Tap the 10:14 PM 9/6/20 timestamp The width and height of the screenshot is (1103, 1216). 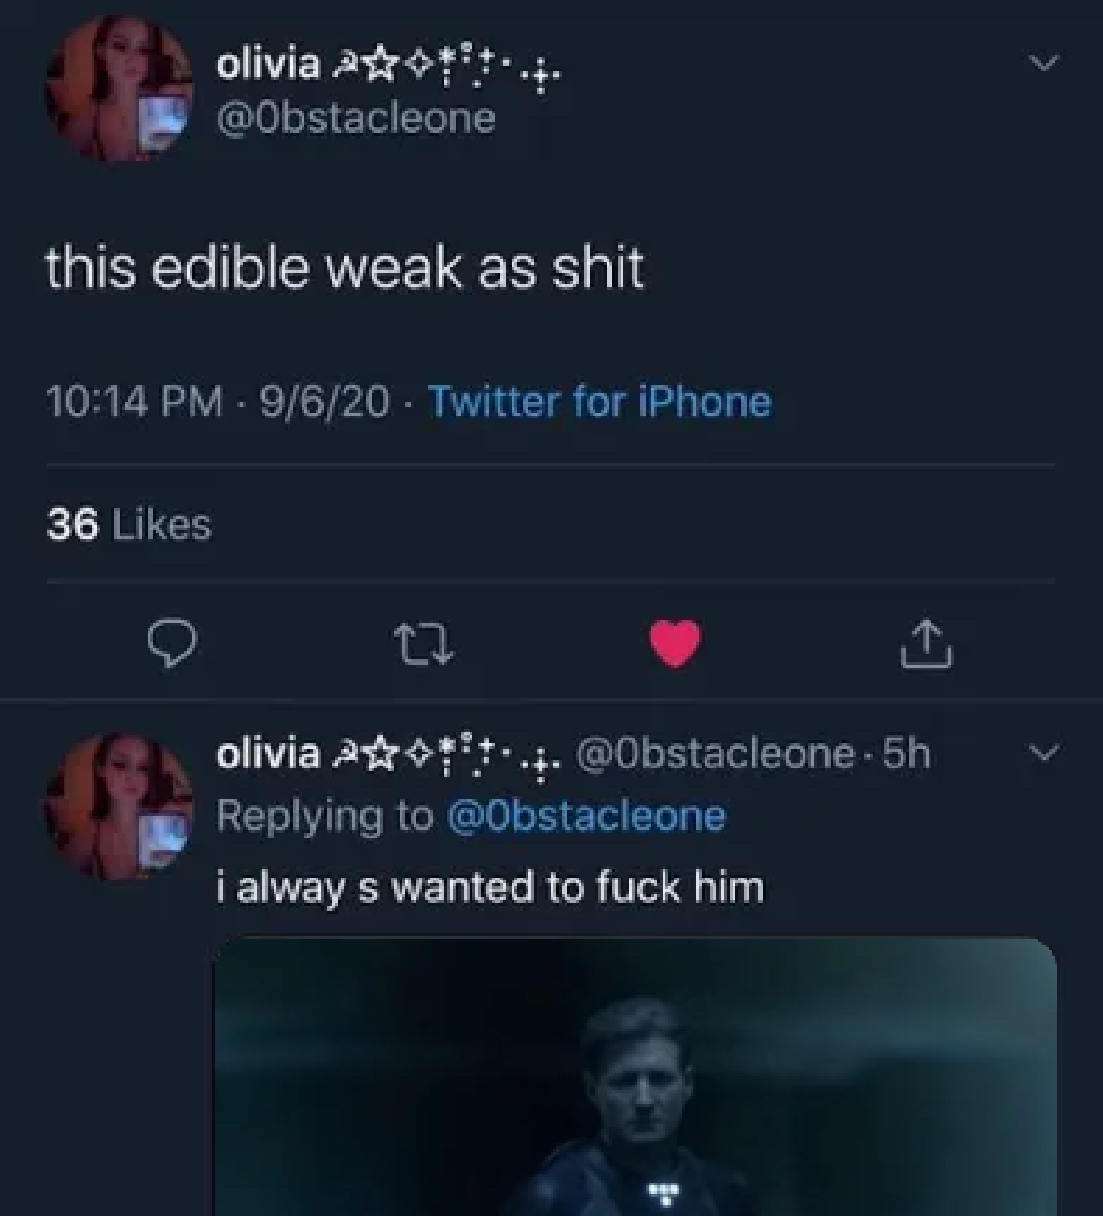(x=218, y=402)
